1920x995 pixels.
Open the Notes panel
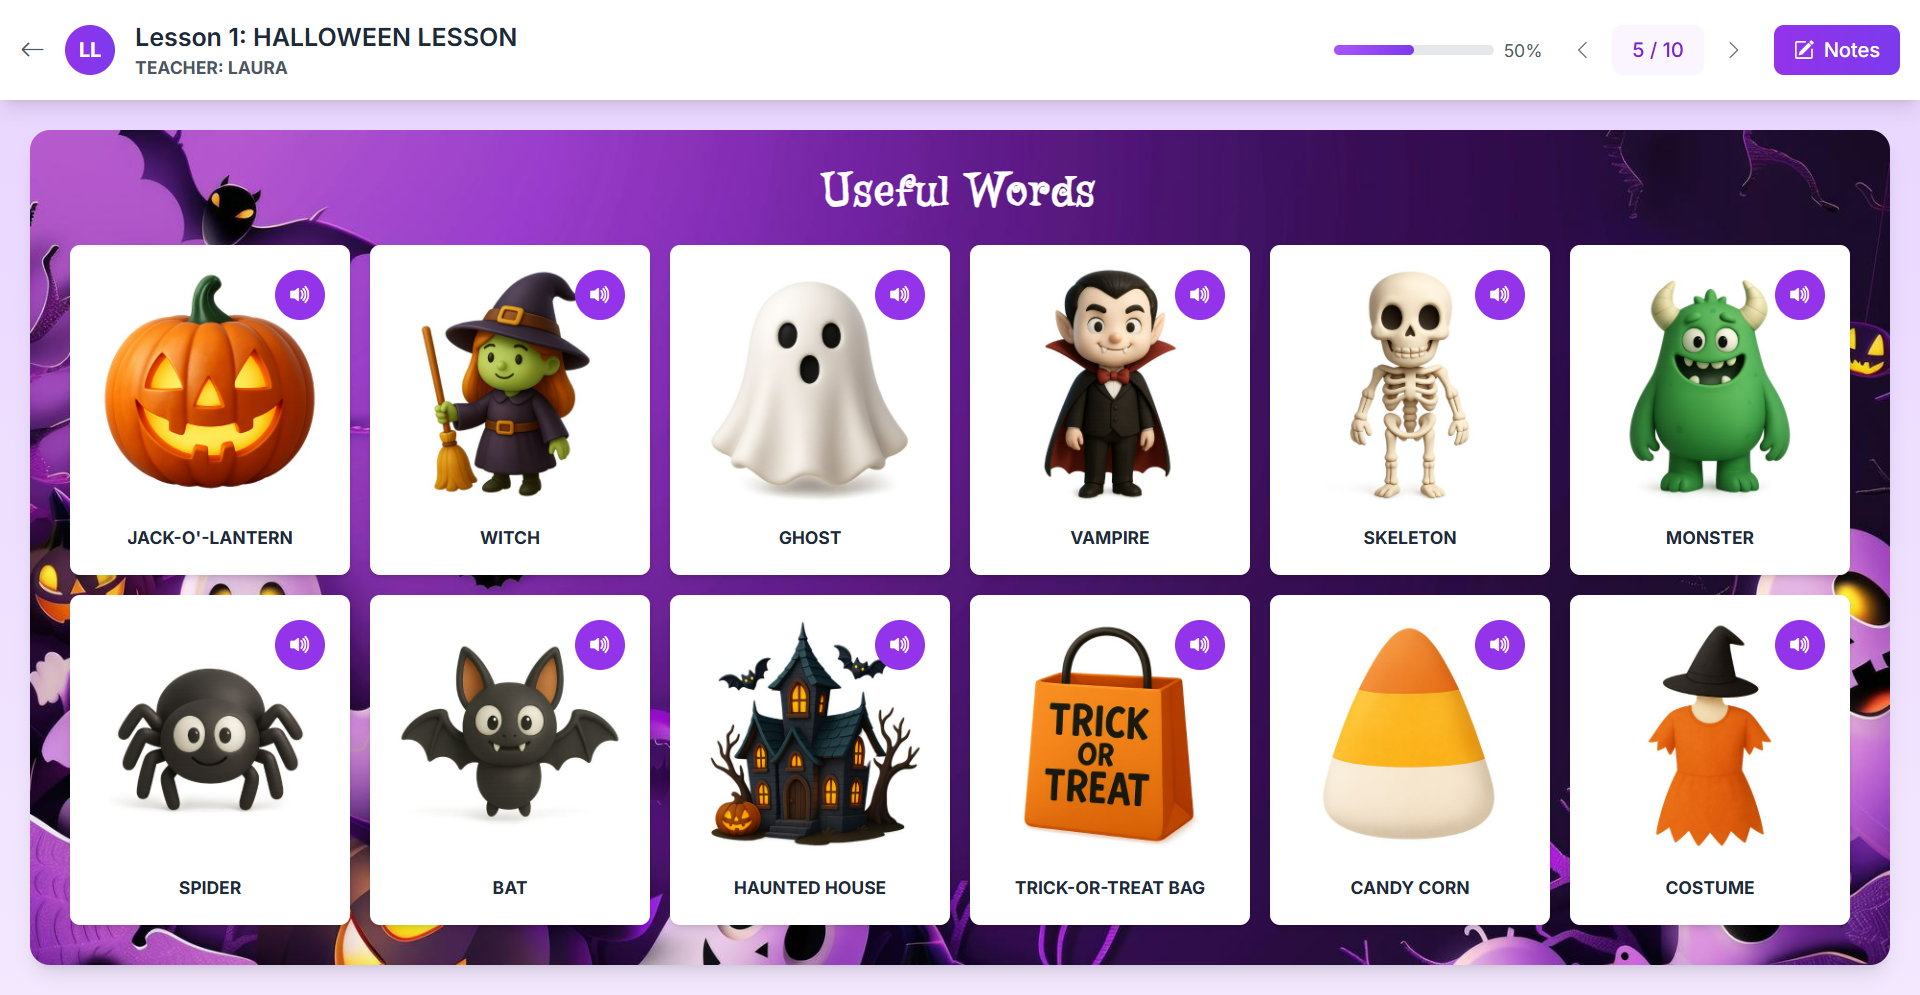pyautogui.click(x=1837, y=50)
